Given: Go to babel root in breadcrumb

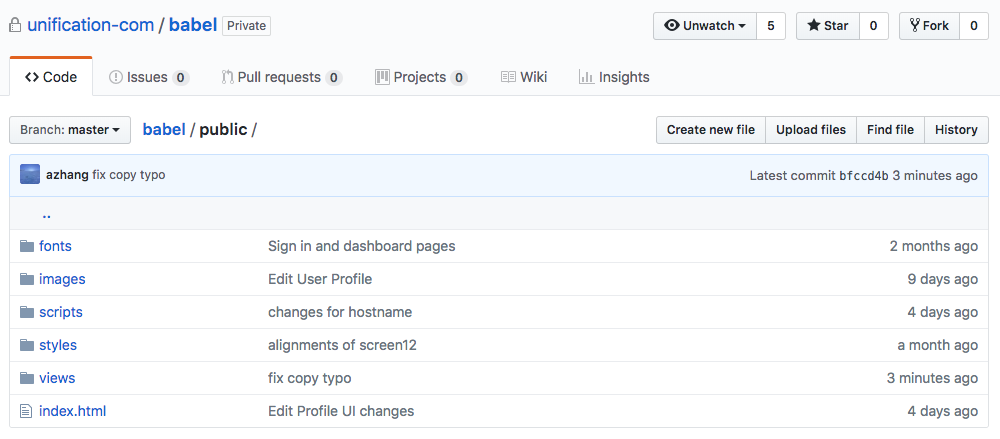Looking at the screenshot, I should (x=164, y=130).
